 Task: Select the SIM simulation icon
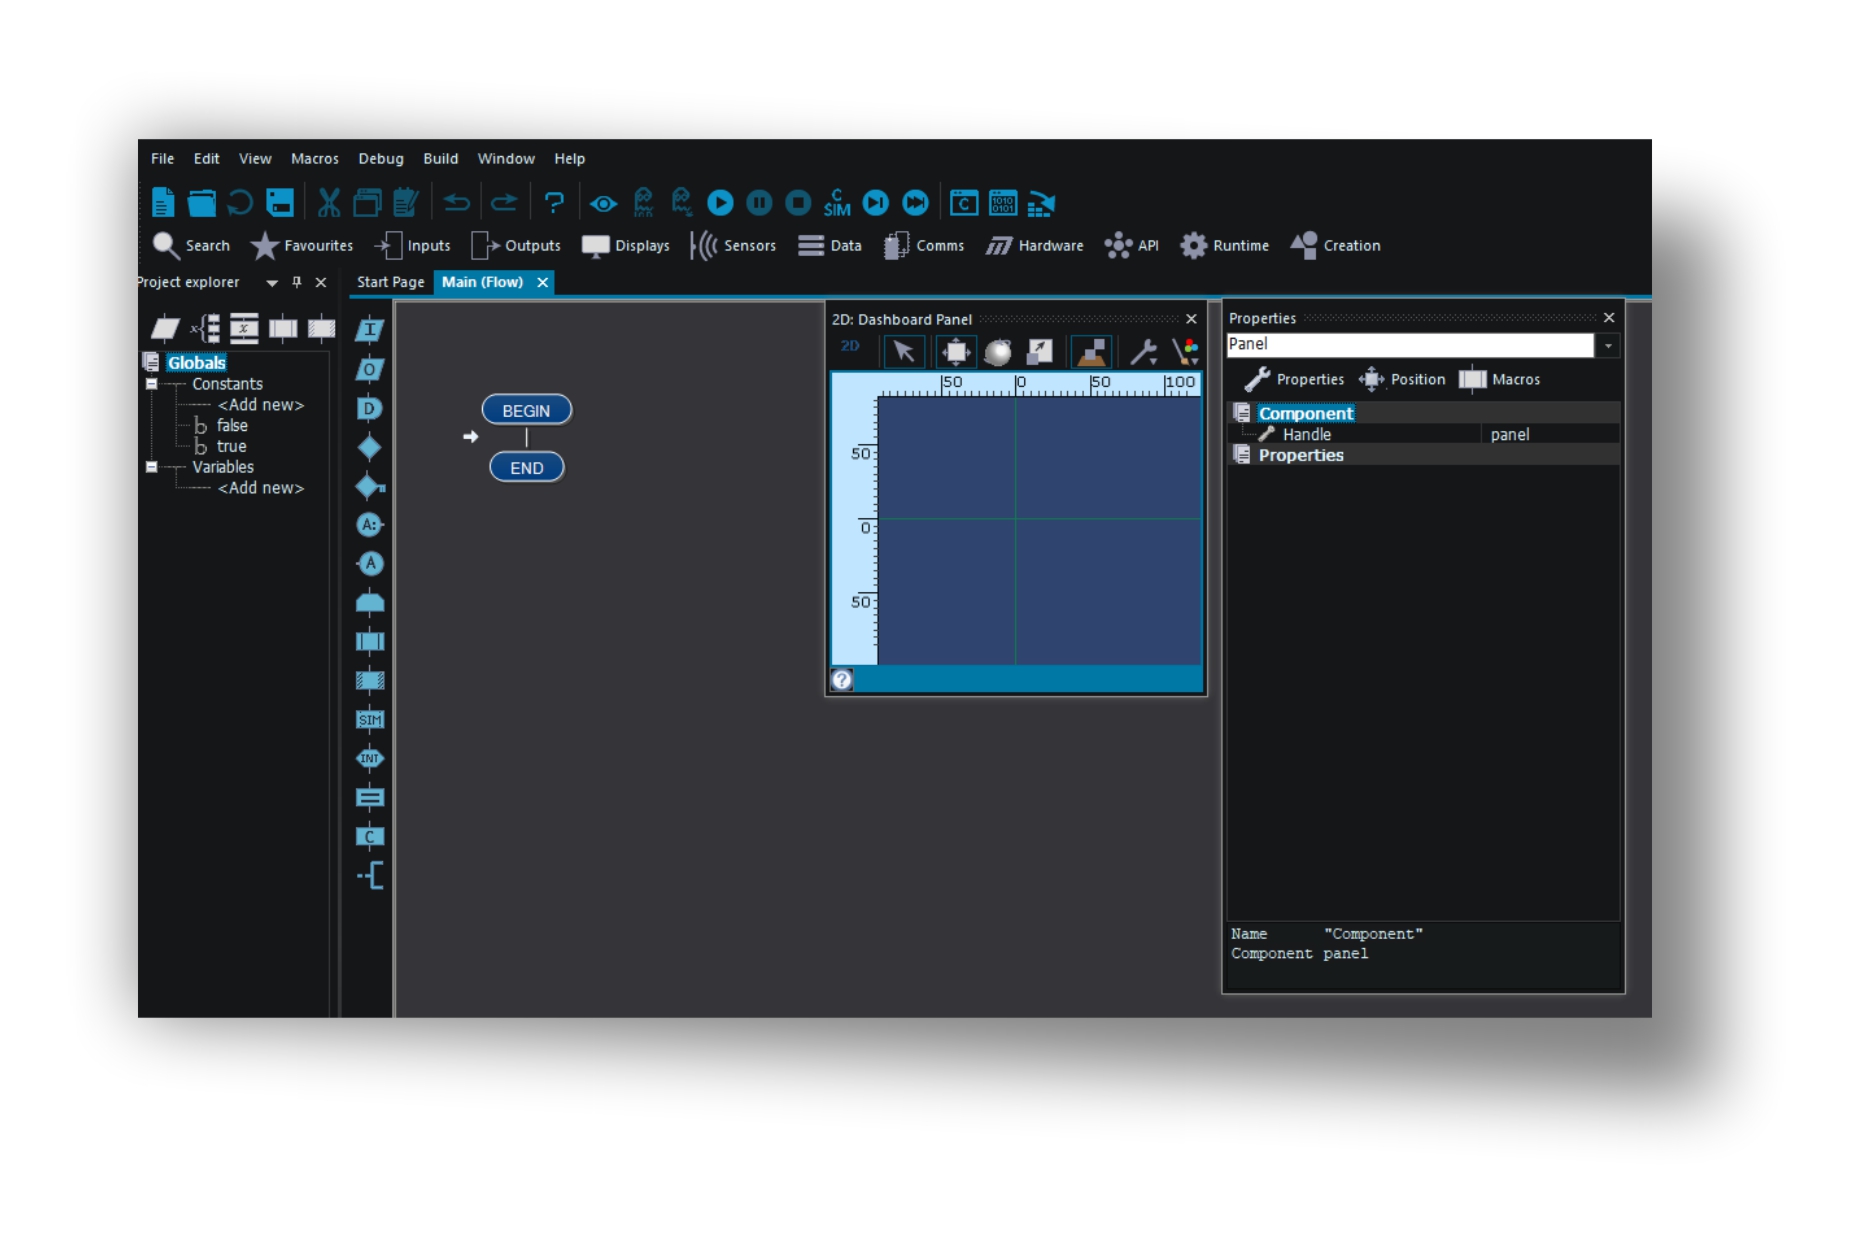[x=370, y=720]
